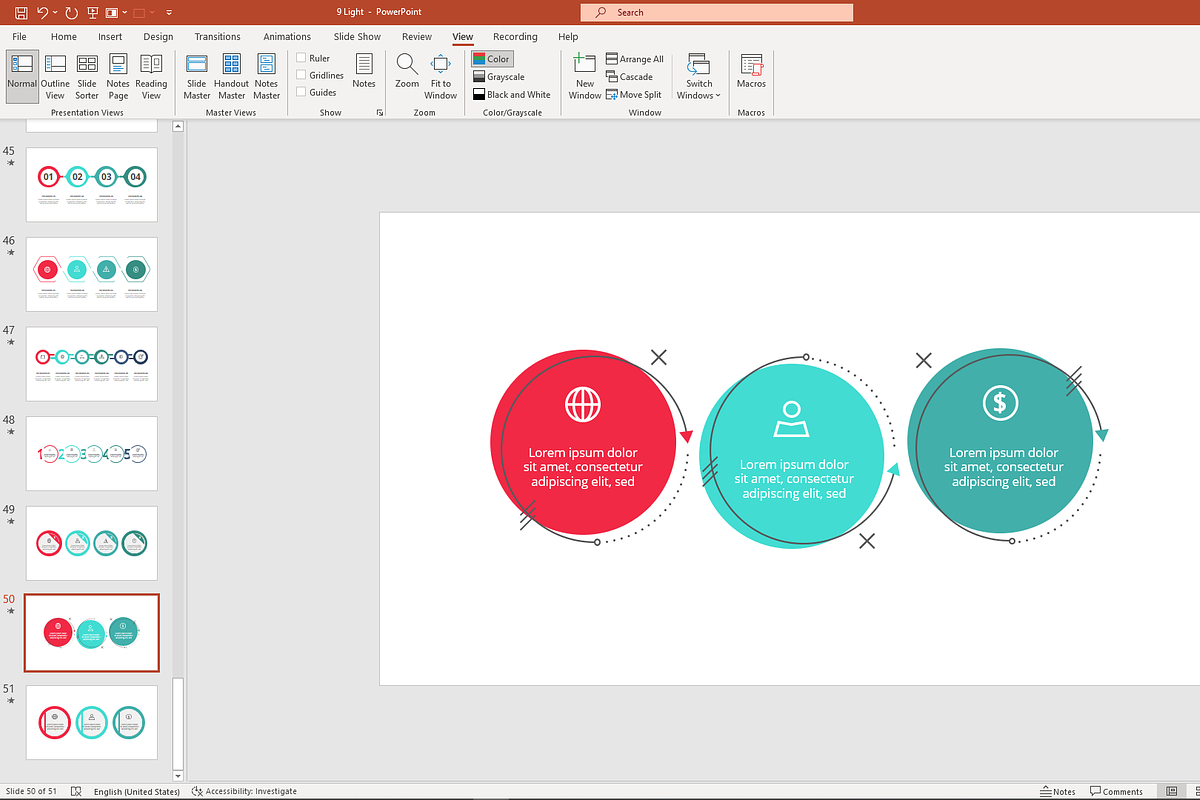
Task: Click in the Search box
Action: [716, 13]
